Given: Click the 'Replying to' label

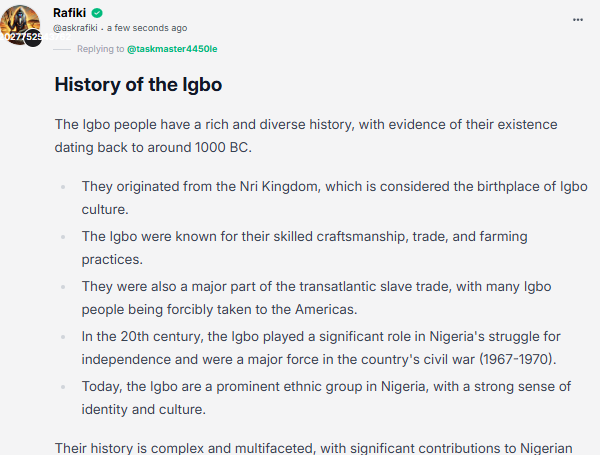Looking at the screenshot, I should (101, 49).
